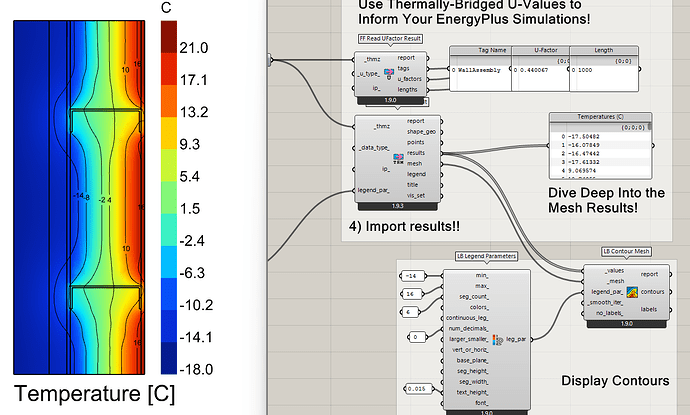The height and width of the screenshot is (415, 690).
Task: Click the FF Read UFactor Result component icon
Action: (x=387, y=76)
